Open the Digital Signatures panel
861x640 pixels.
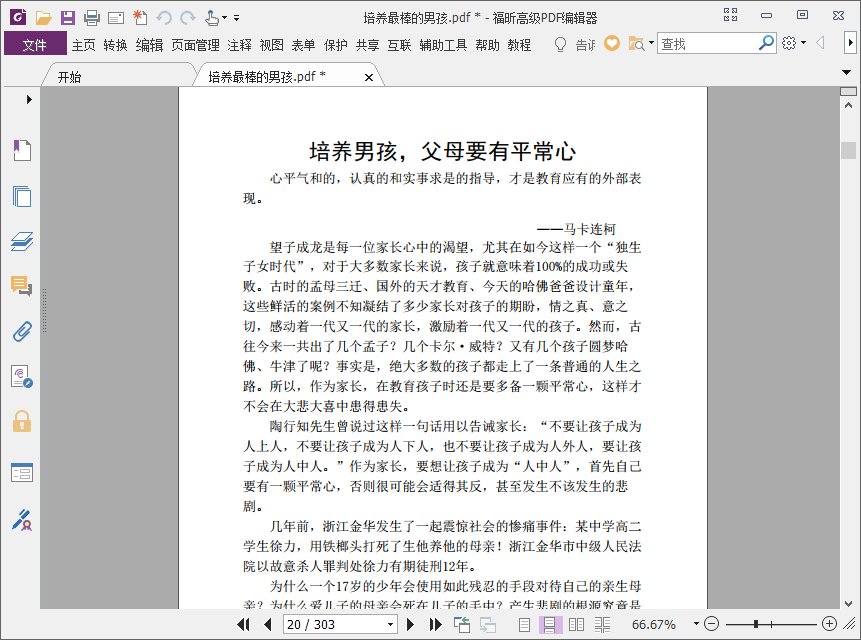pos(22,377)
